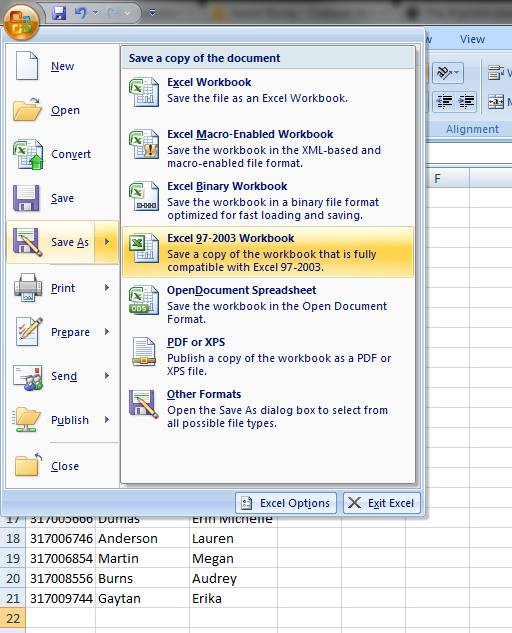The height and width of the screenshot is (633, 512).
Task: Expand the Save As submenu arrow
Action: (107, 242)
